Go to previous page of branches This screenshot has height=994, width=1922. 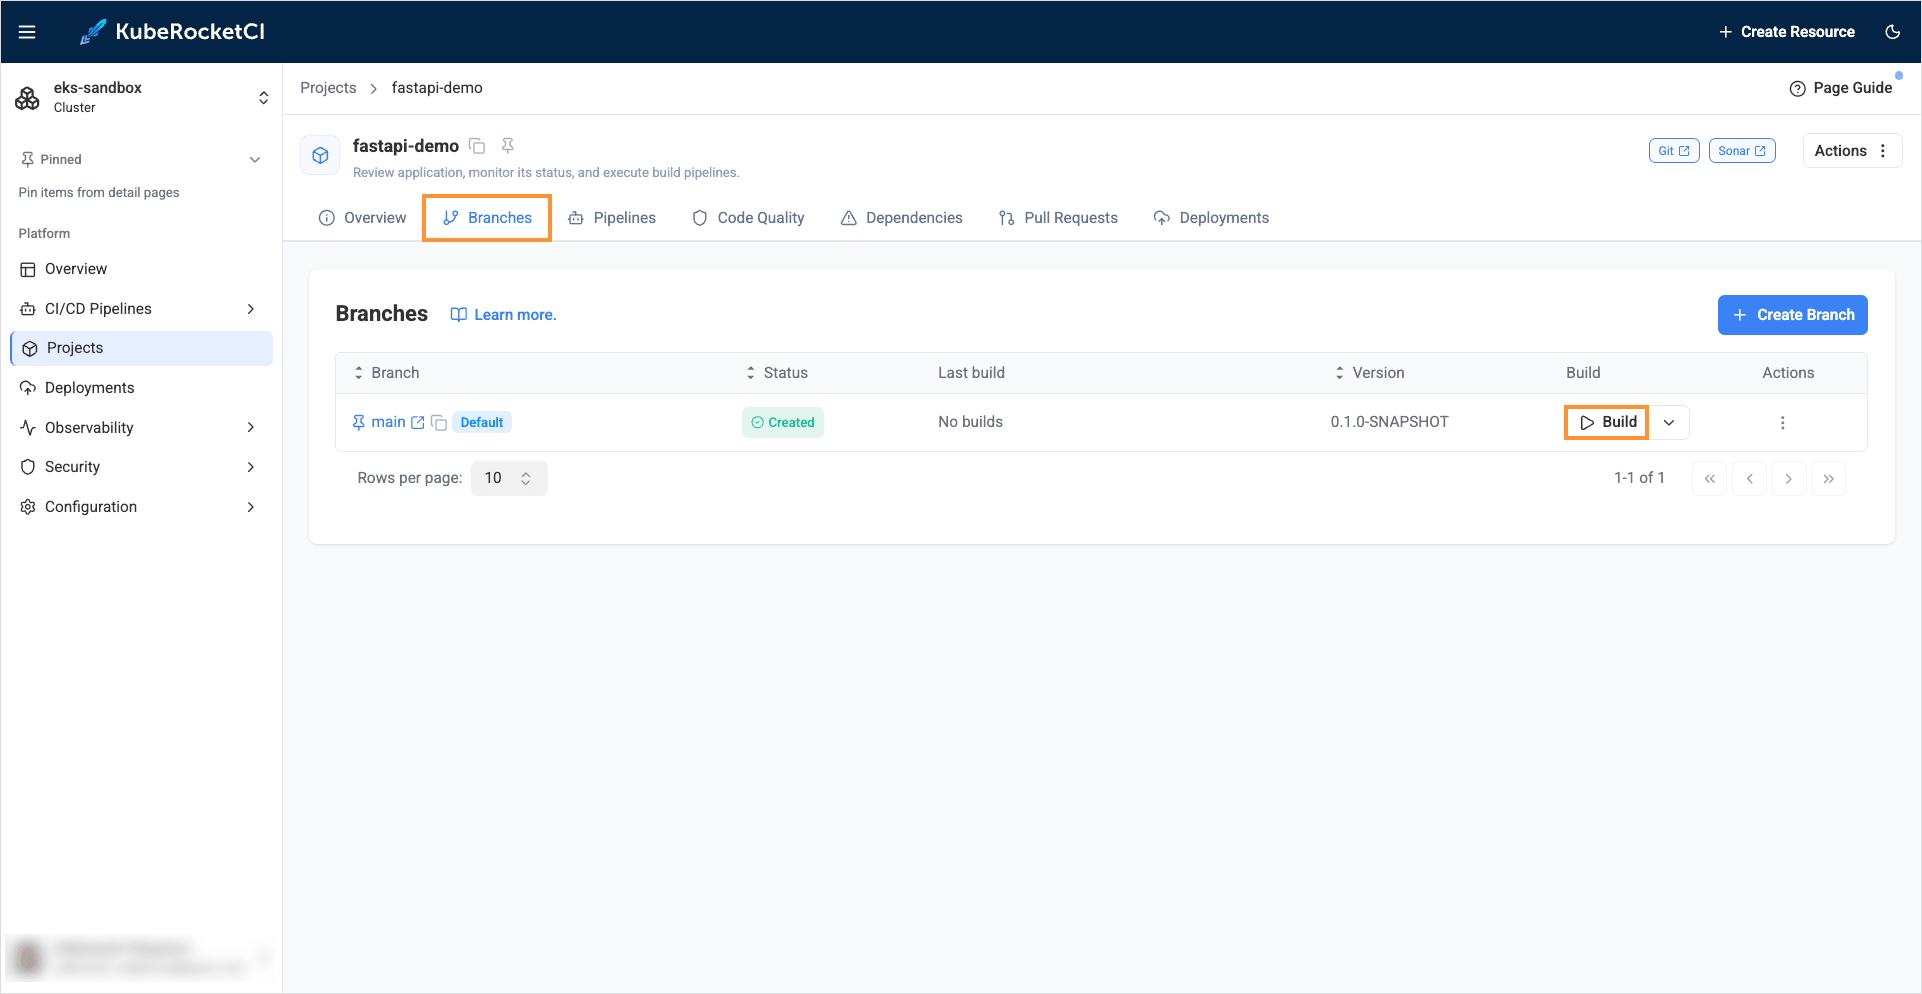(x=1750, y=479)
